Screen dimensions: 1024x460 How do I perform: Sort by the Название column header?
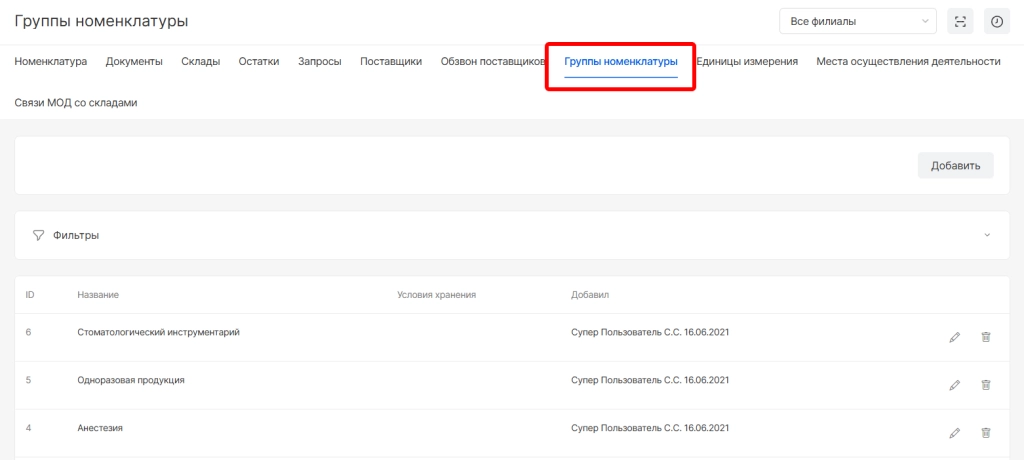tap(98, 295)
